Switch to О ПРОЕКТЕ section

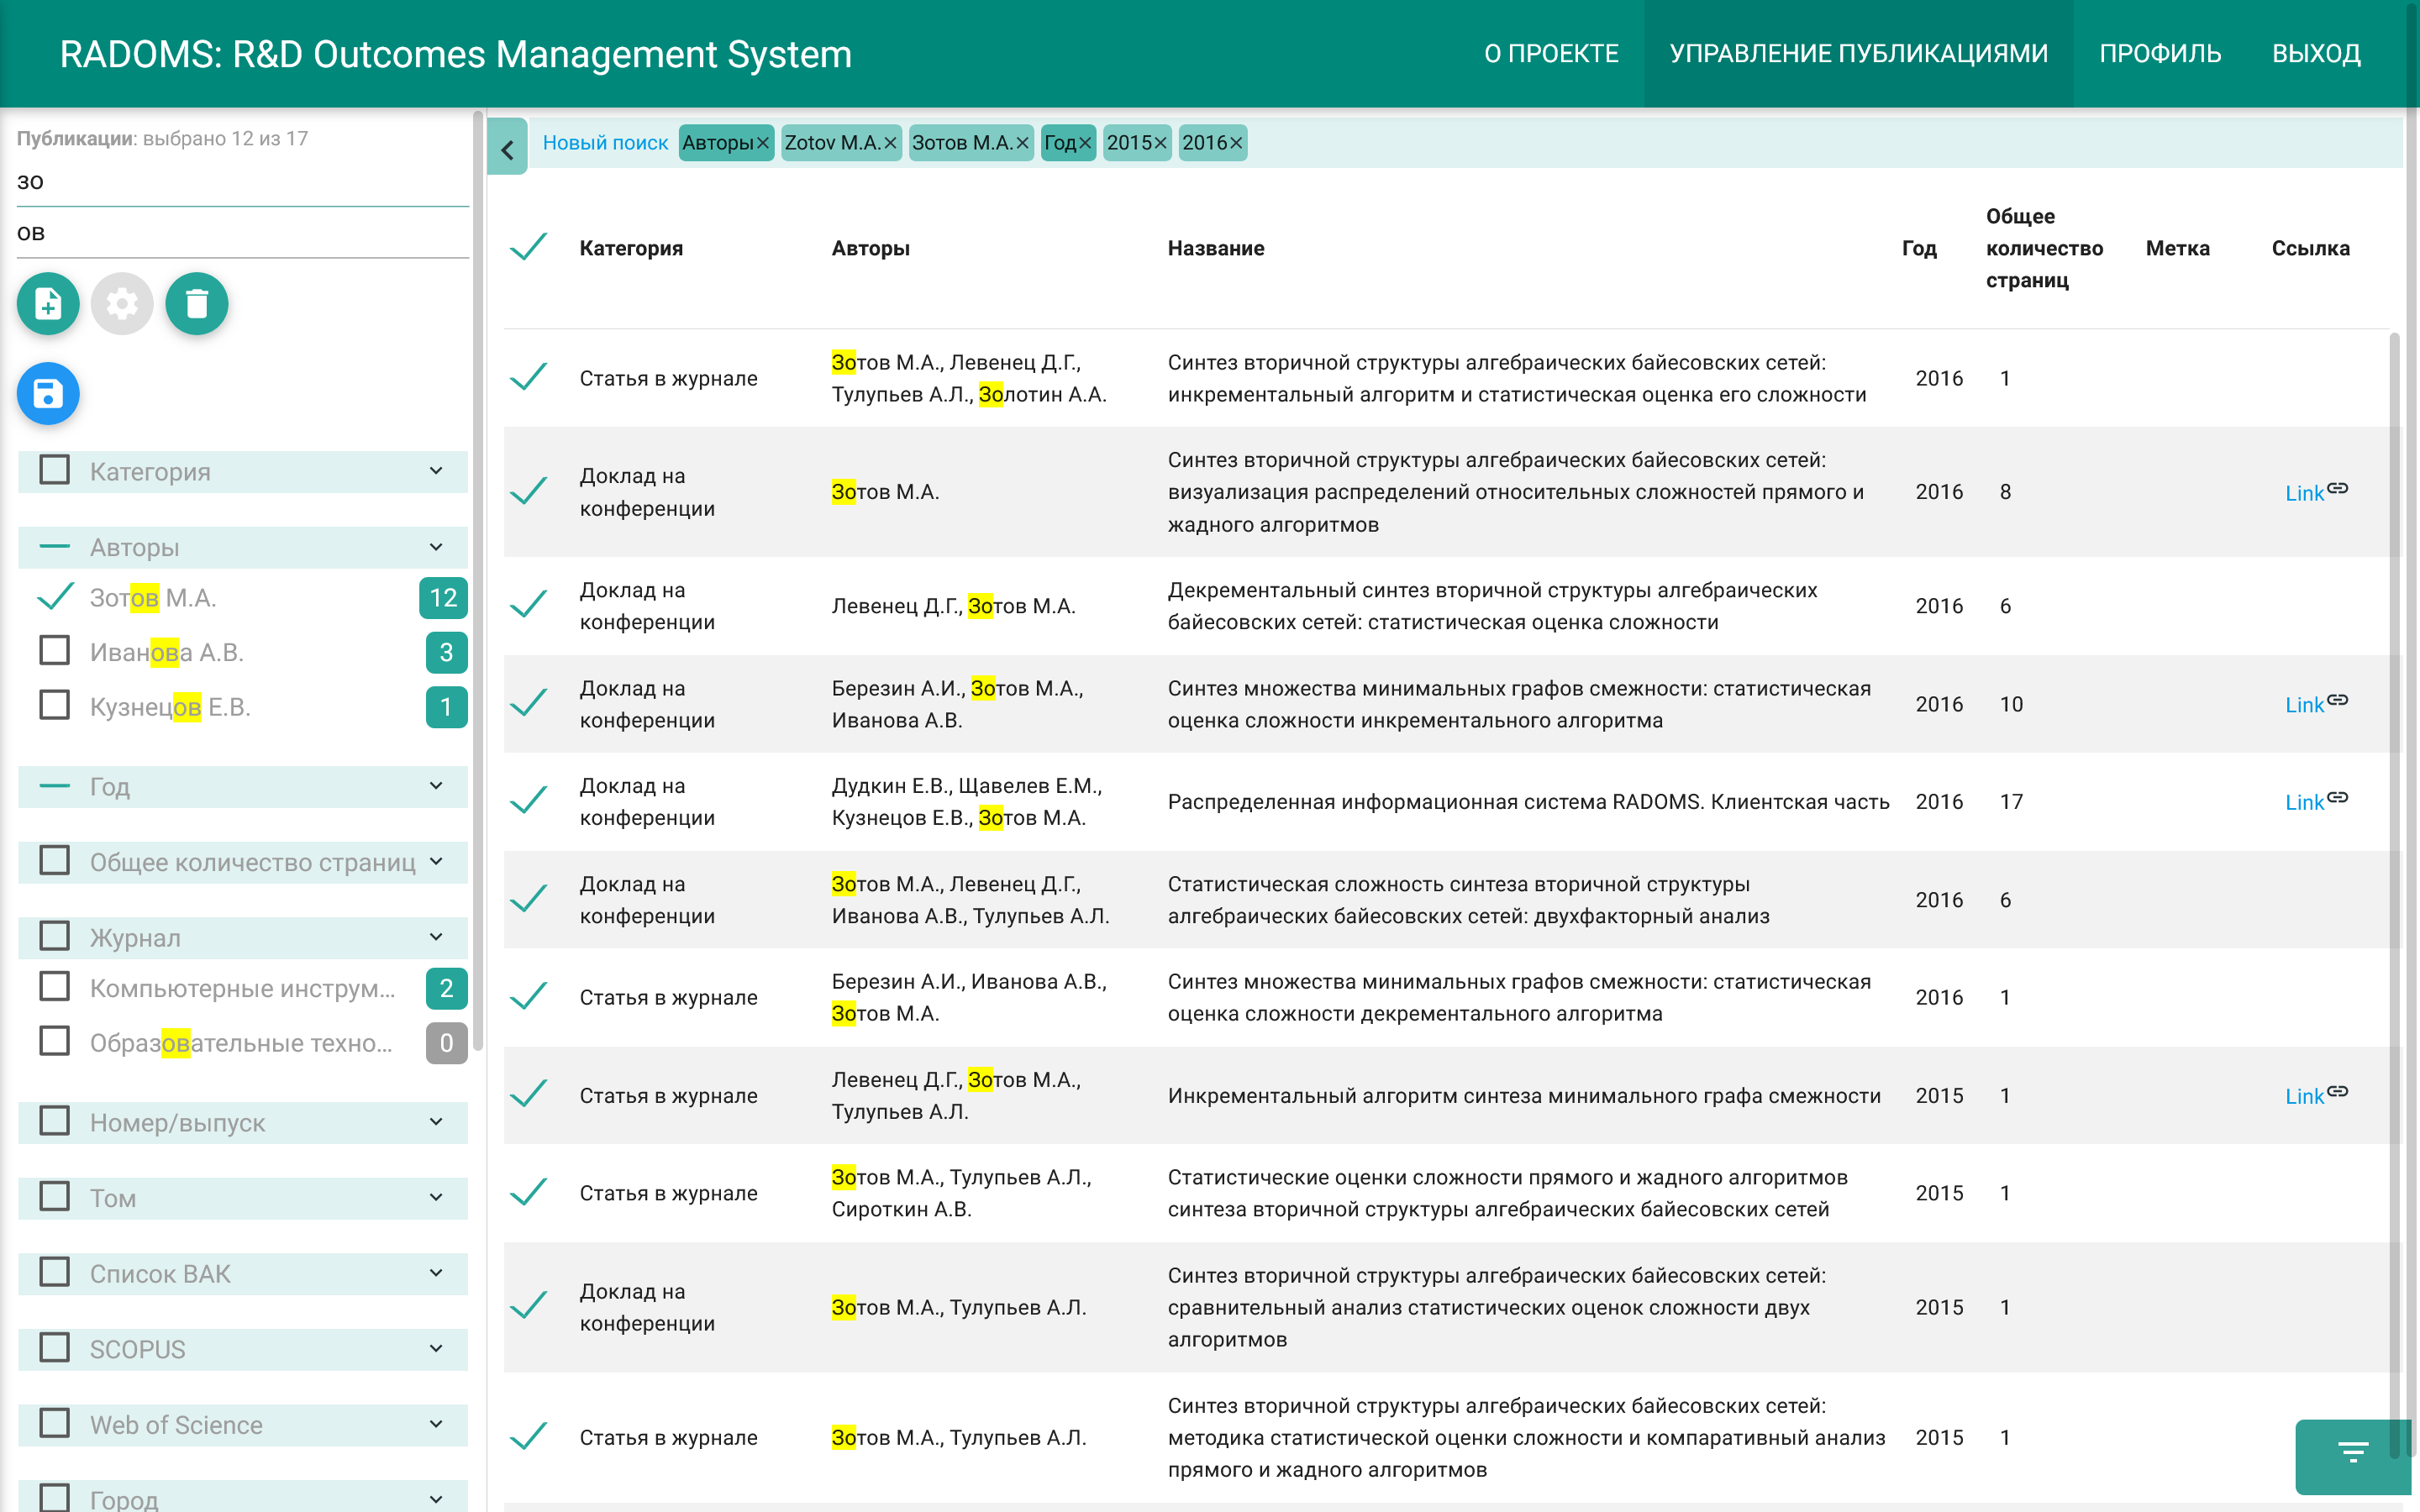[1551, 53]
